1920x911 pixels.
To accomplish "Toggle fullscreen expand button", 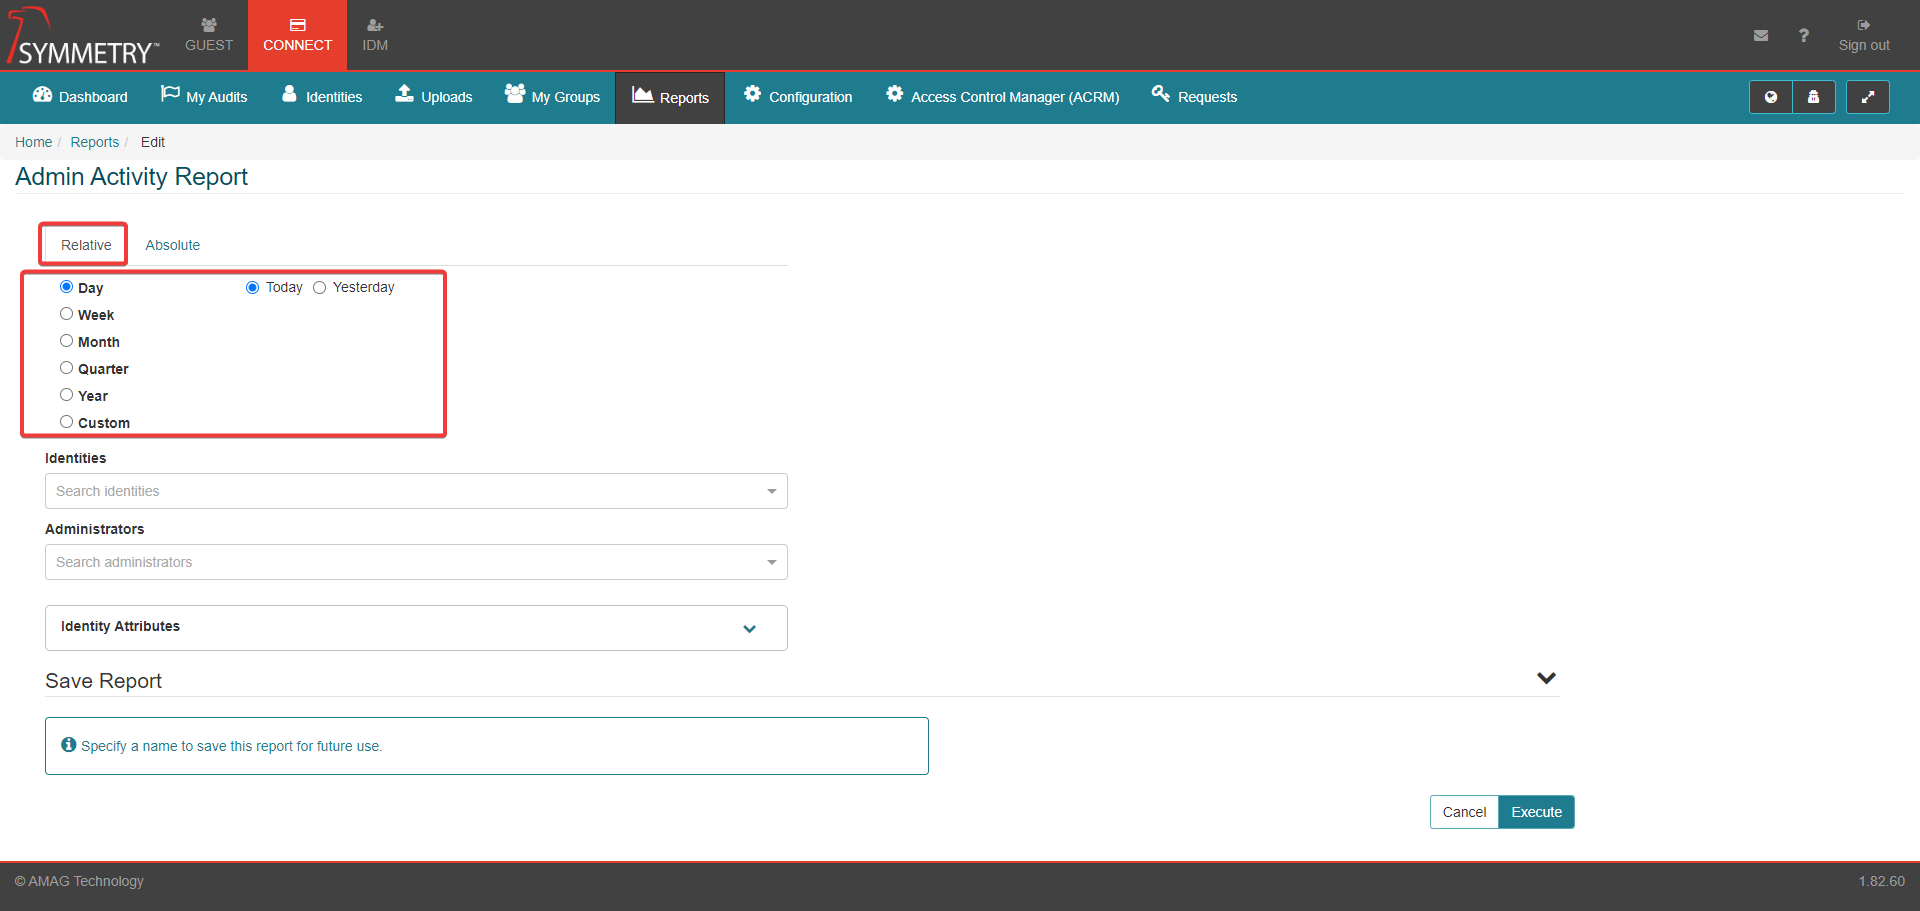I will pyautogui.click(x=1867, y=97).
